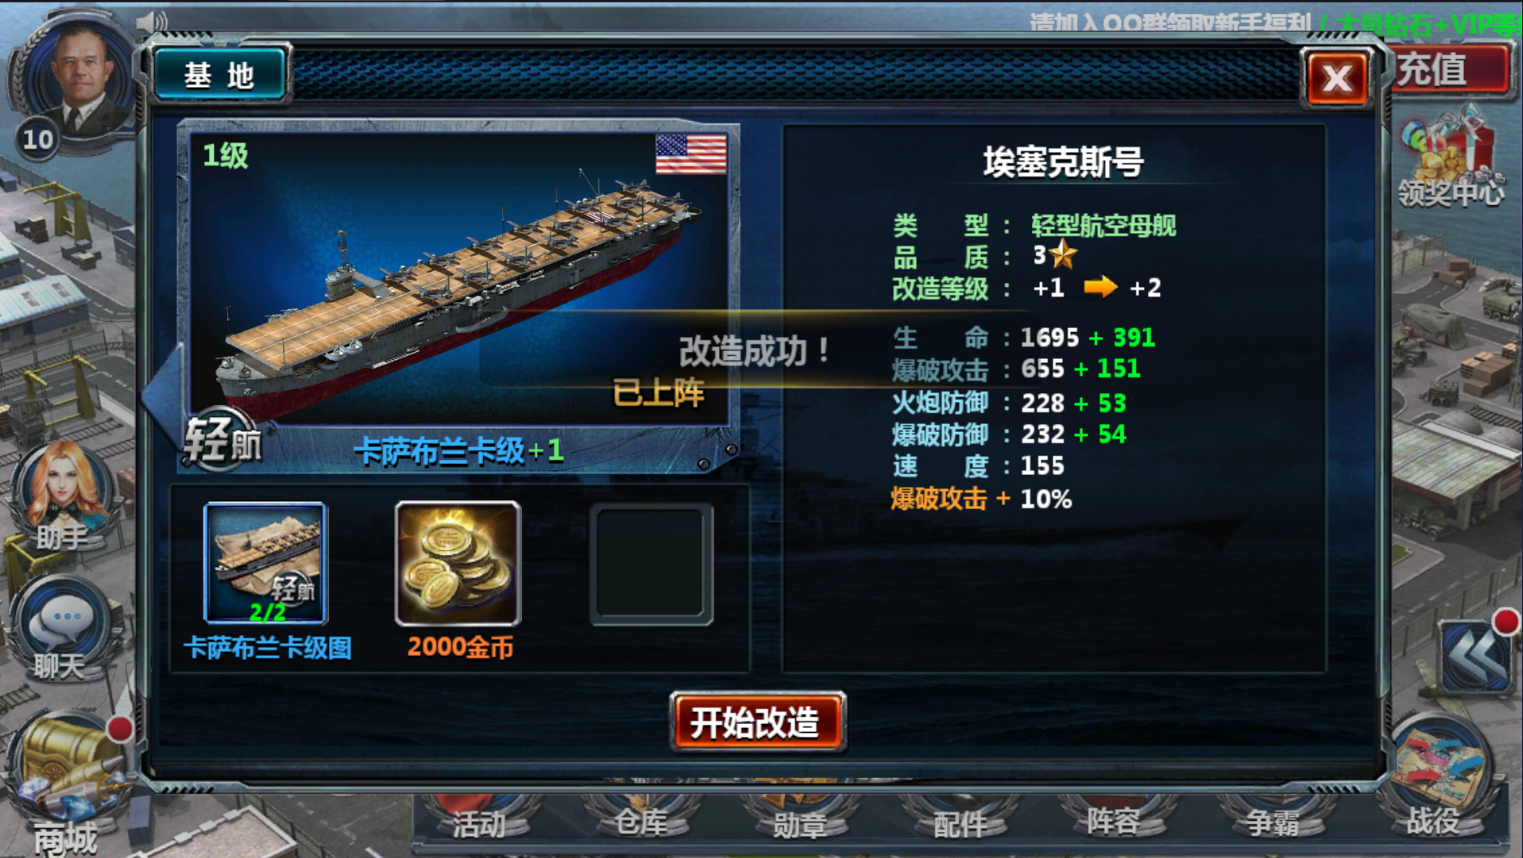Select the empty material slot

click(651, 565)
